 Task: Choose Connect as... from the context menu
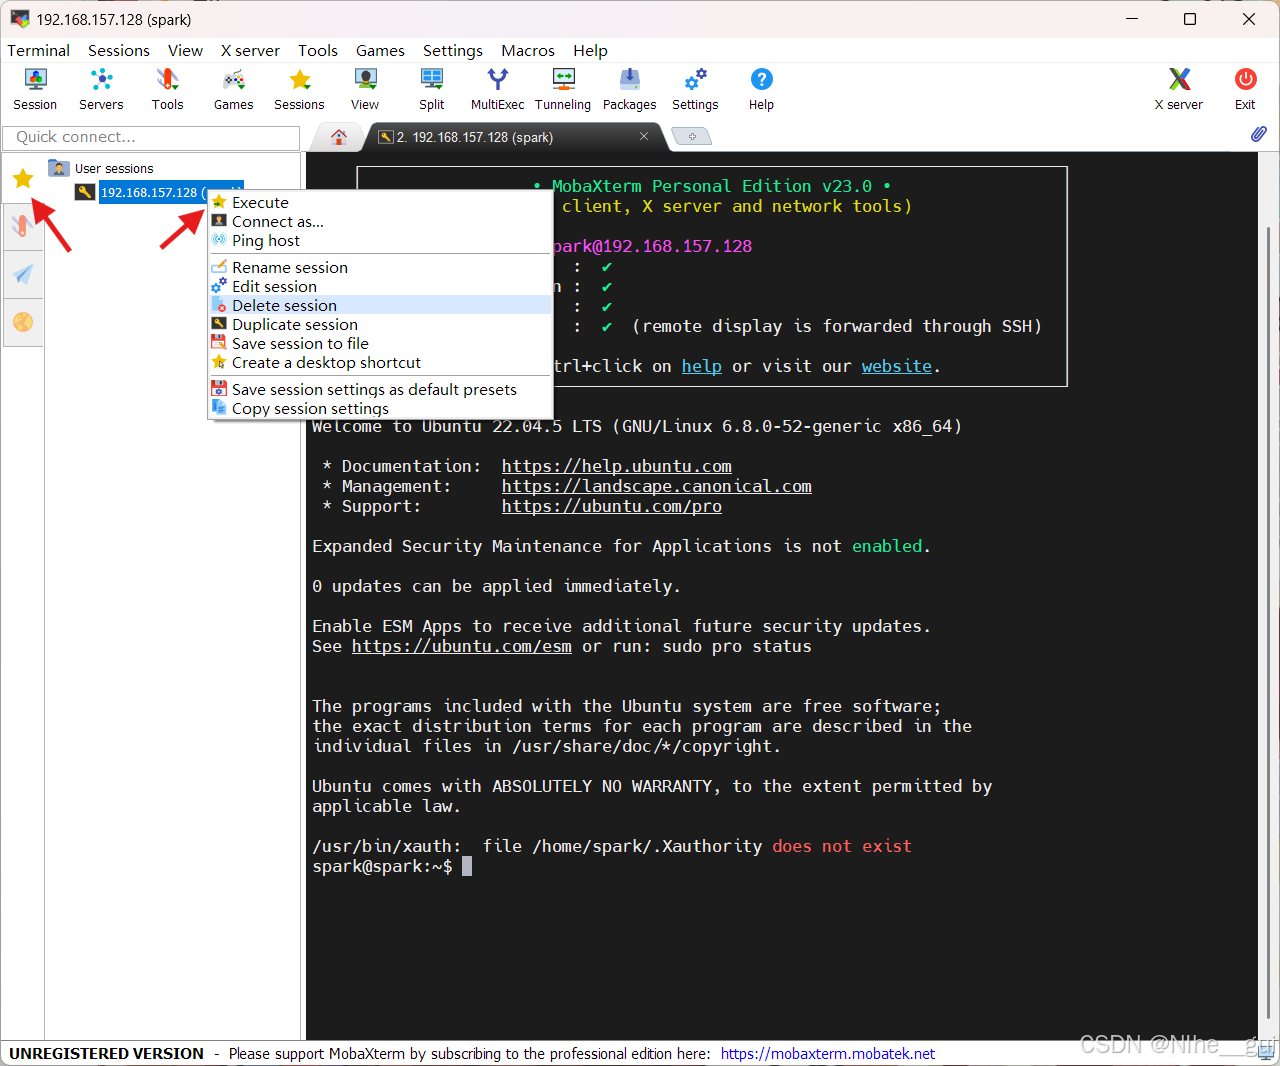pos(380,221)
